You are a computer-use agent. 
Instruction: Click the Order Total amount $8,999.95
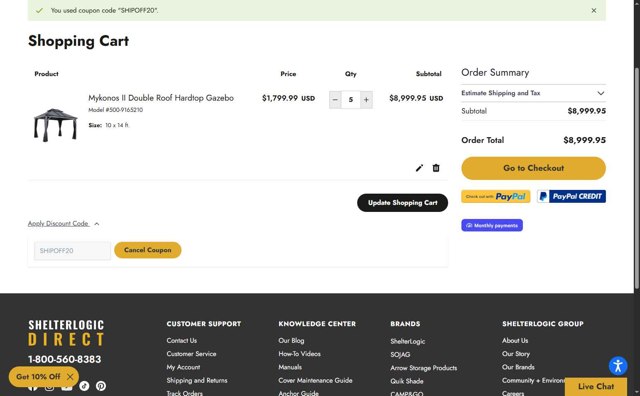point(584,140)
